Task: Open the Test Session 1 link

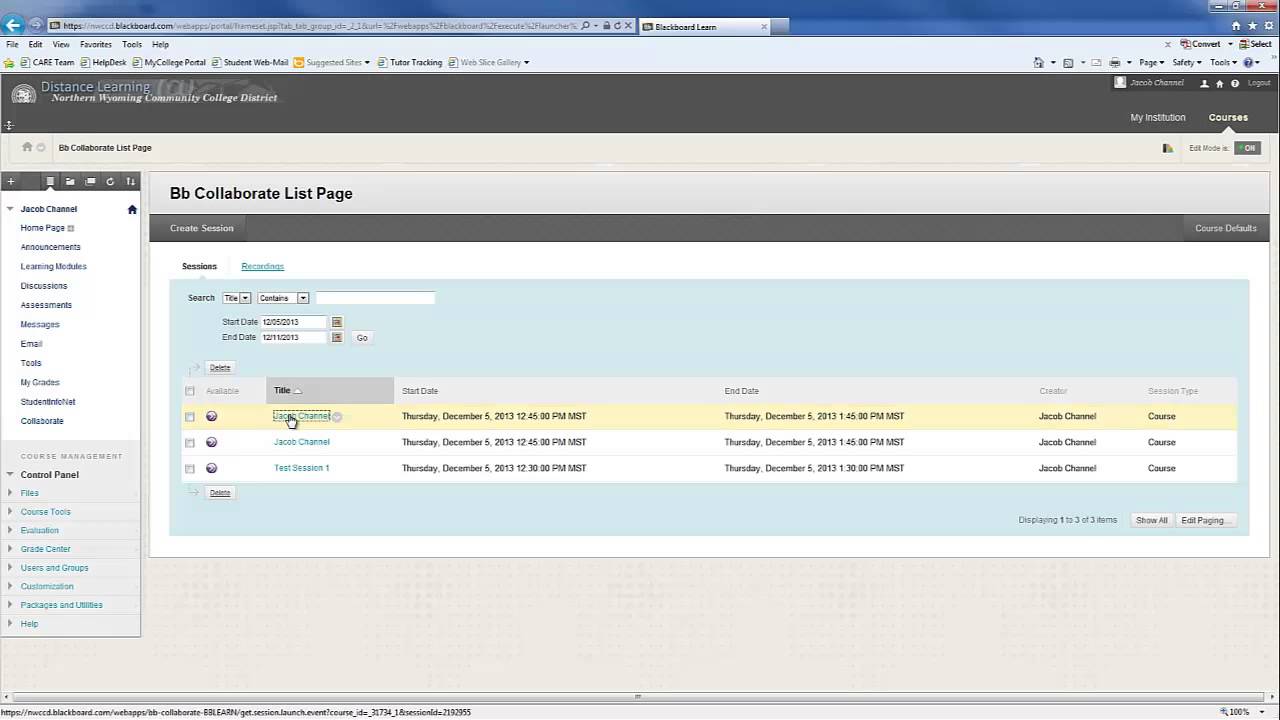Action: (301, 468)
